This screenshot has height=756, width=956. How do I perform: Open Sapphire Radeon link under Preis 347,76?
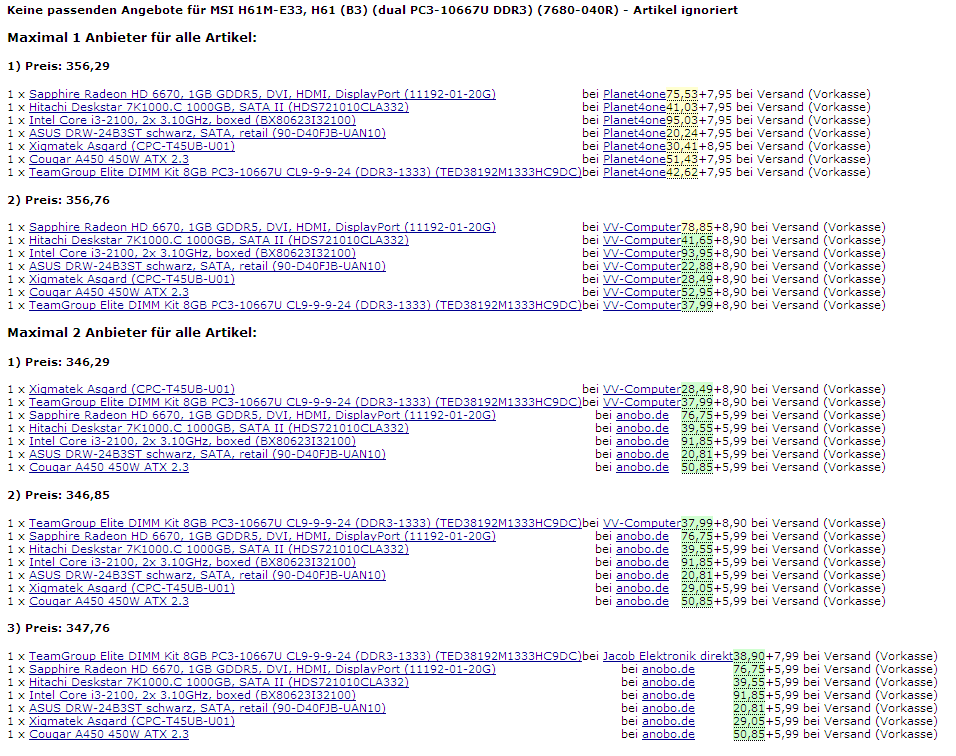tap(262, 669)
